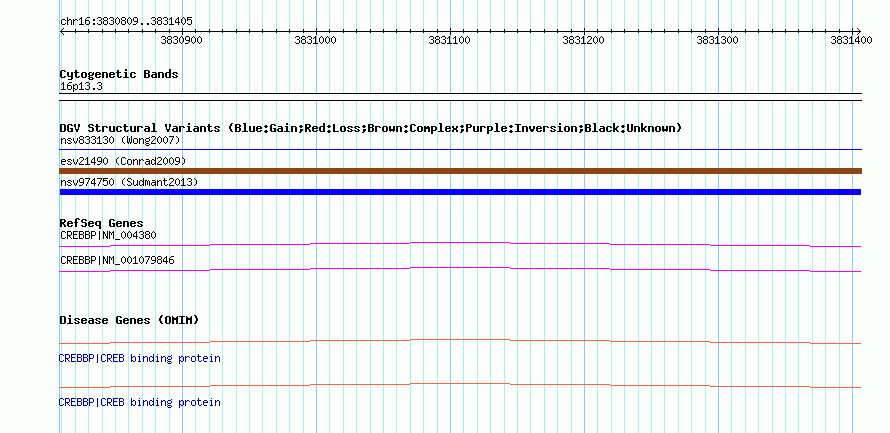890x433 pixels.
Task: Click the magenta NM_001079846 gene line
Action: click(x=460, y=270)
